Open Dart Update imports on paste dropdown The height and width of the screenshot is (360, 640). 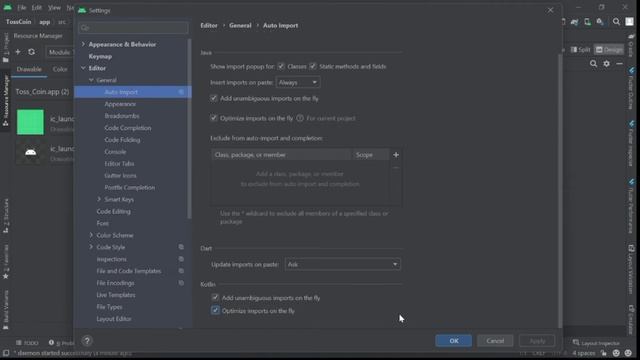coord(342,264)
